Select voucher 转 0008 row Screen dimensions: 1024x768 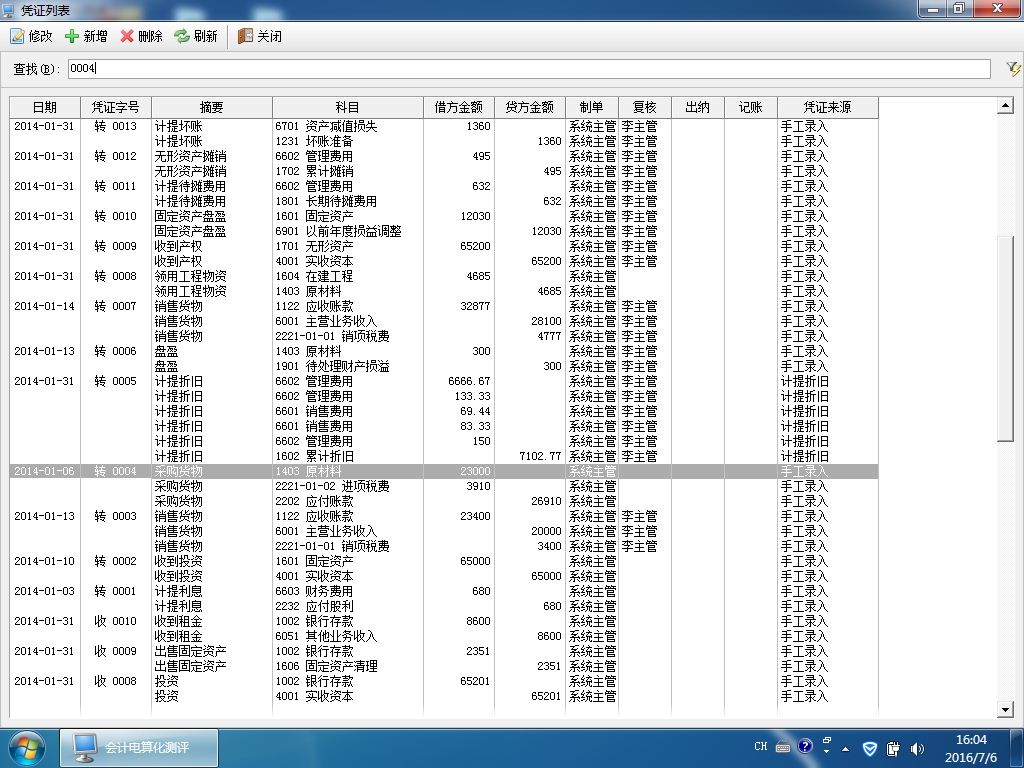(x=443, y=276)
